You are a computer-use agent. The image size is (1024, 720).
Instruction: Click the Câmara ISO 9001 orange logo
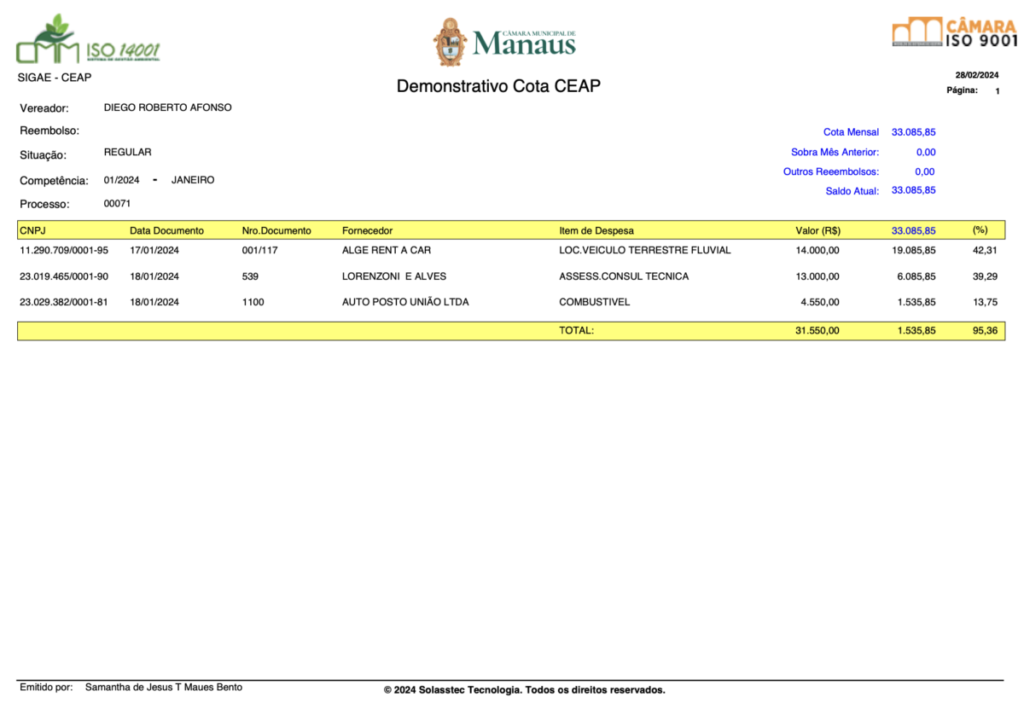point(953,32)
